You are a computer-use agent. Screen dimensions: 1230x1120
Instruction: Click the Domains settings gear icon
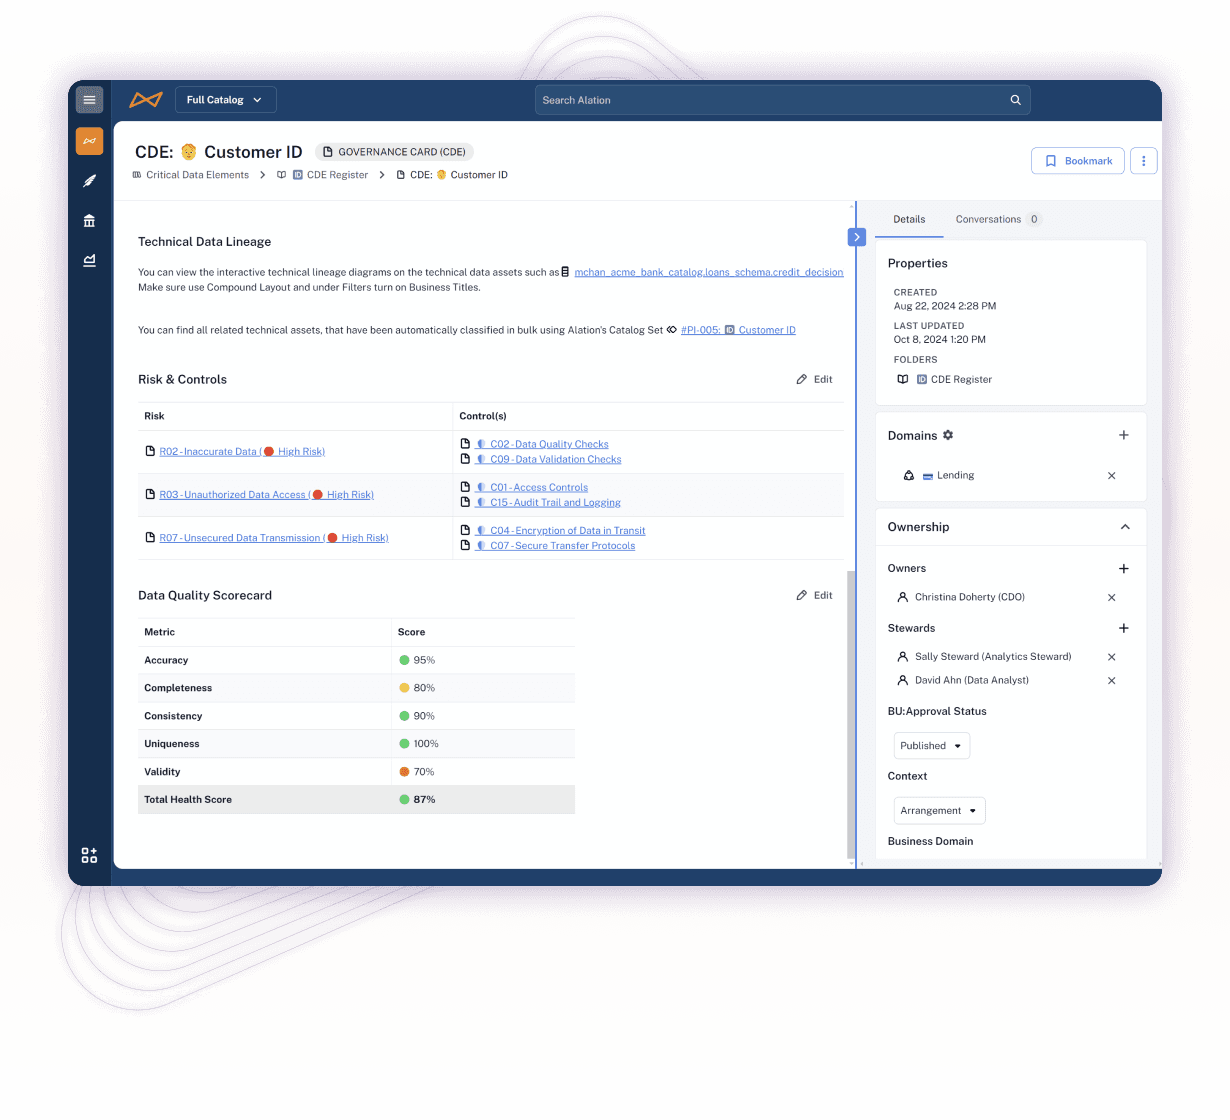(948, 435)
